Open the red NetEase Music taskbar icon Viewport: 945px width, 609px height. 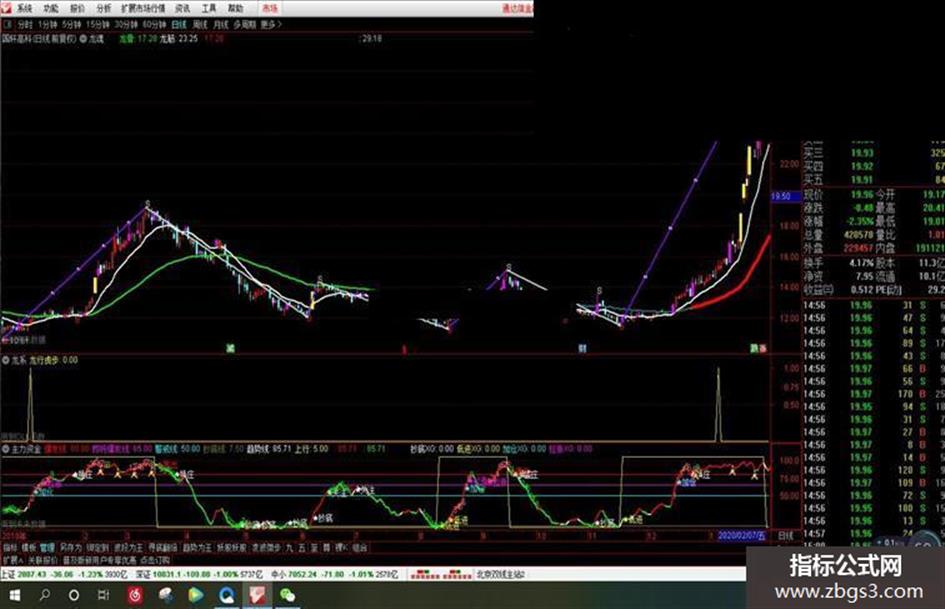coord(136,595)
